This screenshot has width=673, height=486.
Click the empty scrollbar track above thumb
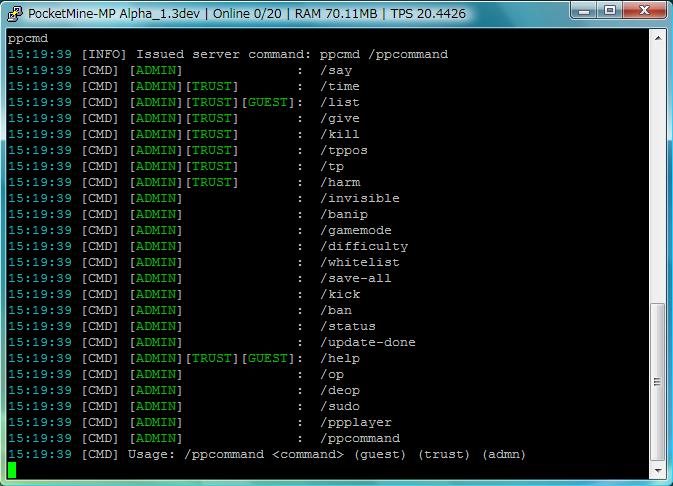pos(658,170)
